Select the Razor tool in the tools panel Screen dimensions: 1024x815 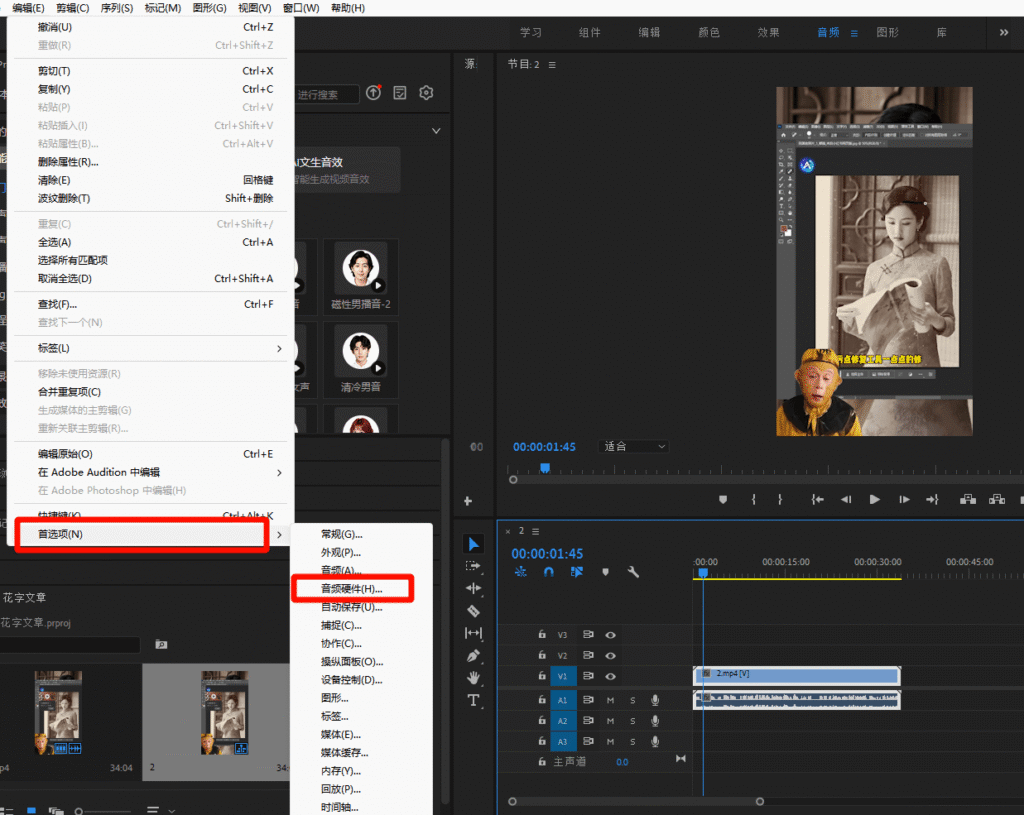click(x=474, y=611)
